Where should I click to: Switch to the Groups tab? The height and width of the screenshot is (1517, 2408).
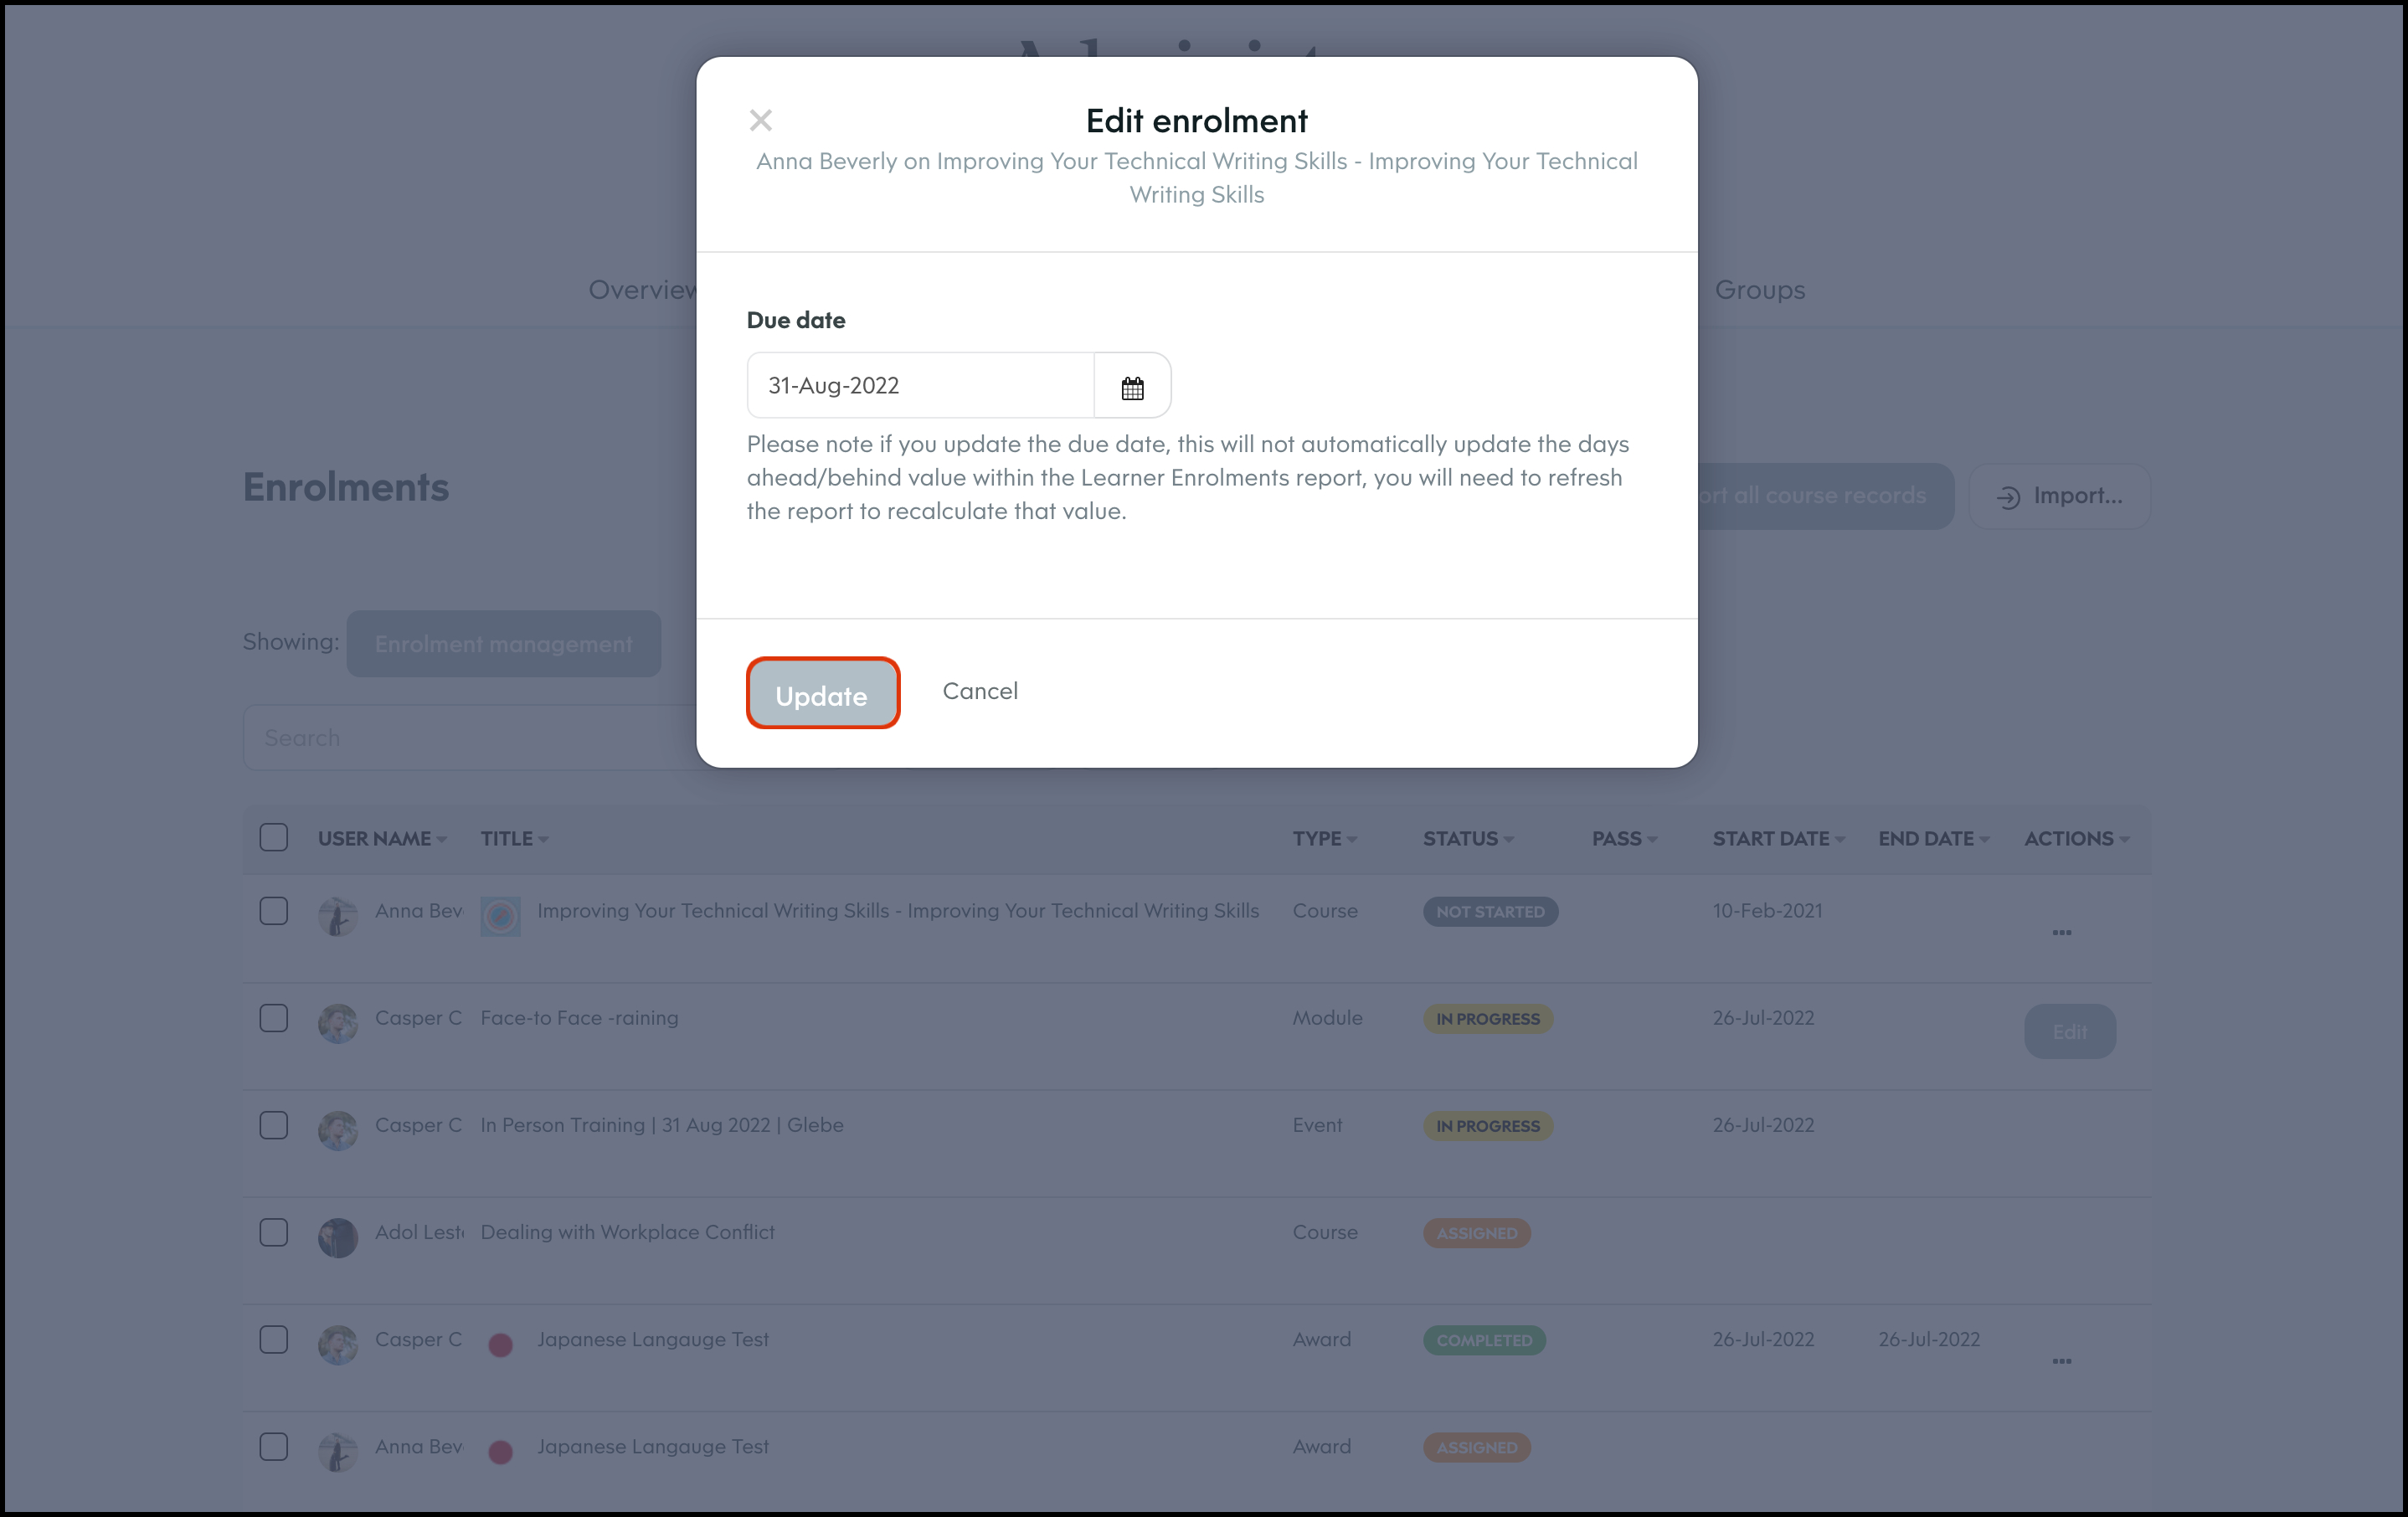[1759, 290]
